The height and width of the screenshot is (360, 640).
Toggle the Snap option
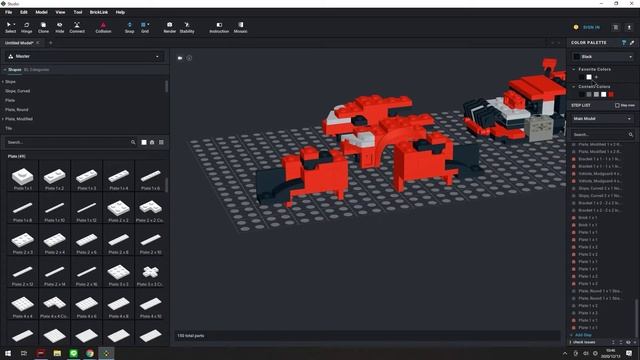tap(129, 27)
